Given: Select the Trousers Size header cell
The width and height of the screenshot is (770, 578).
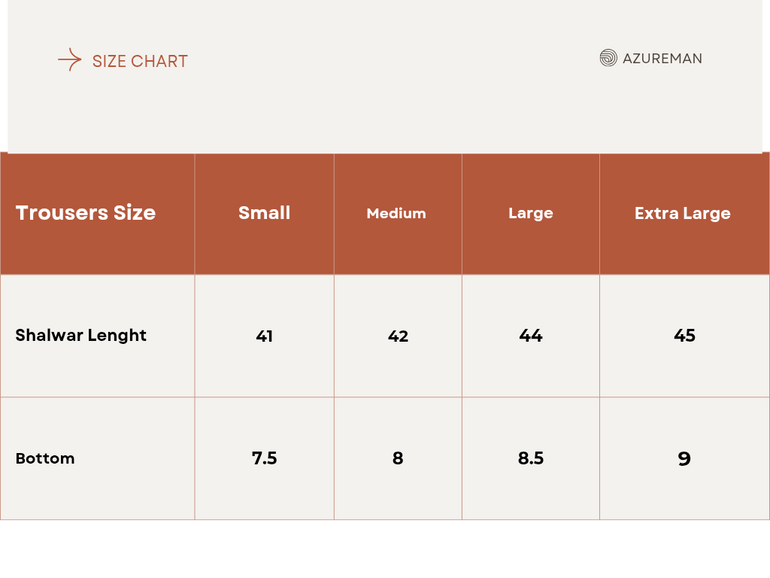Looking at the screenshot, I should [x=86, y=213].
